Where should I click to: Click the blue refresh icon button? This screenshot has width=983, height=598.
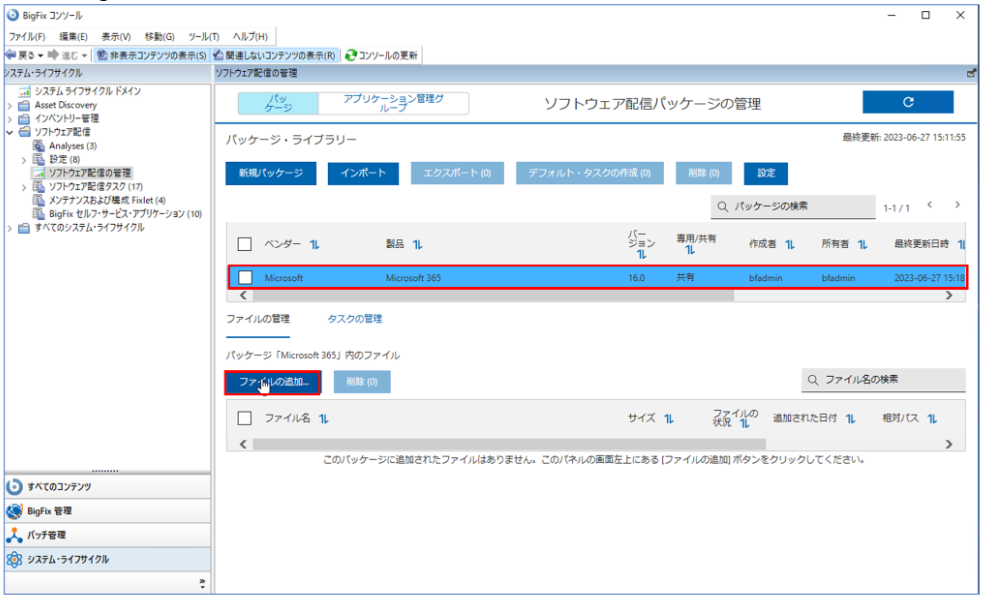point(908,102)
